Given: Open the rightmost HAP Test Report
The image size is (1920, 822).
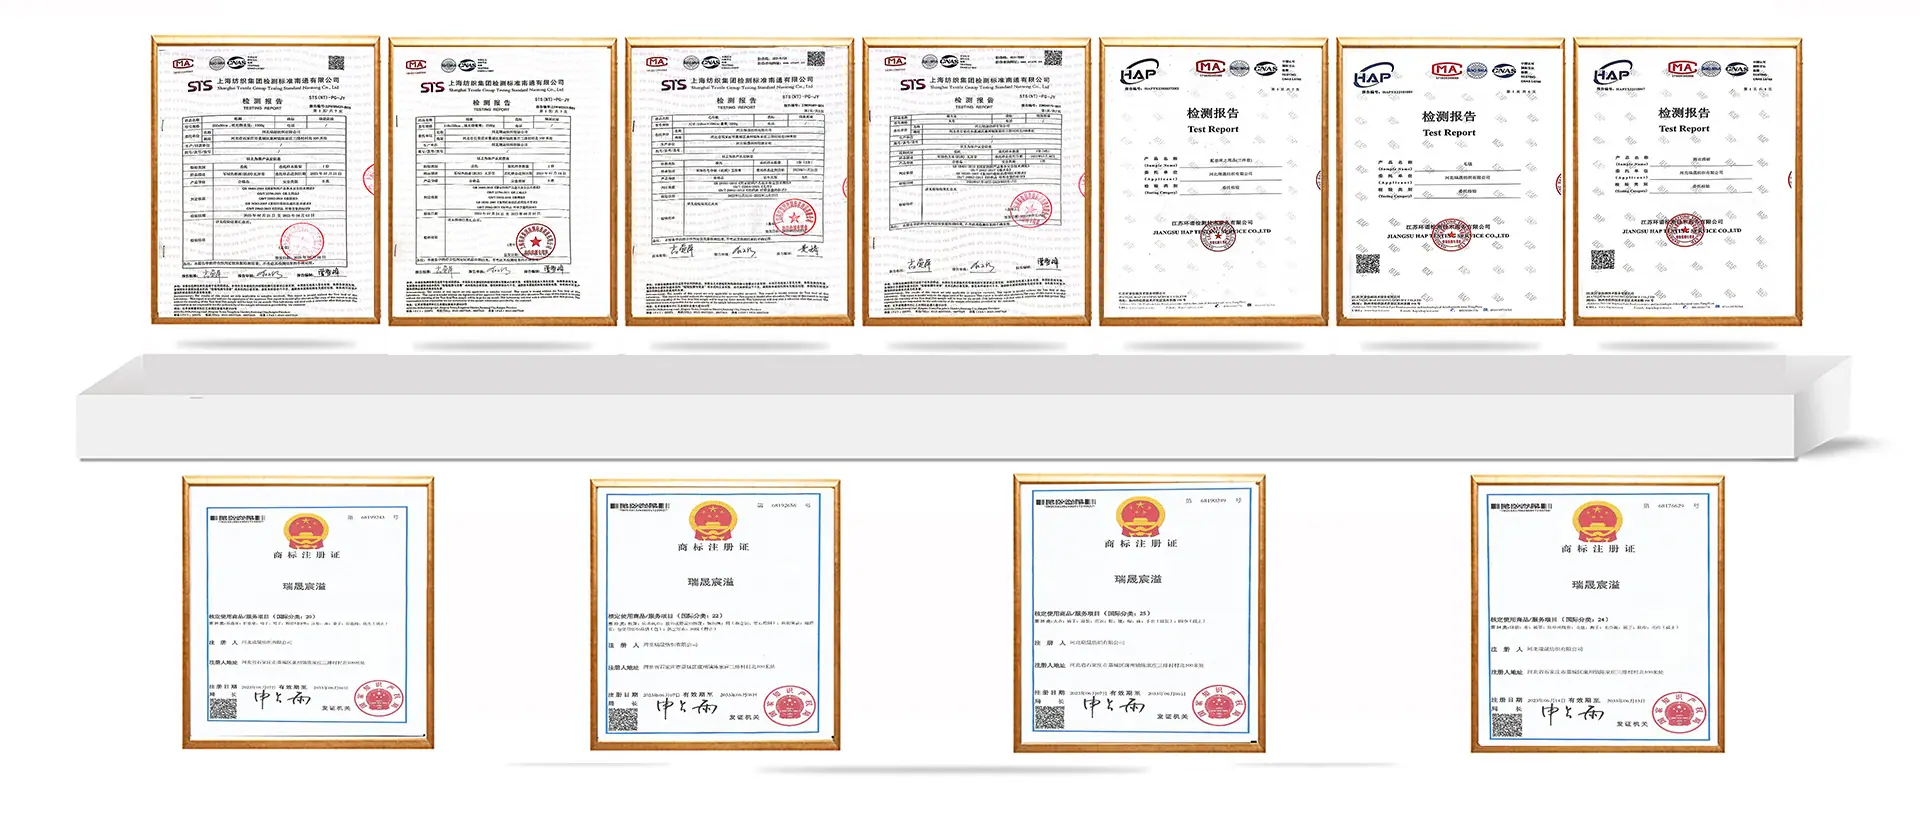Looking at the screenshot, I should click(x=1688, y=182).
